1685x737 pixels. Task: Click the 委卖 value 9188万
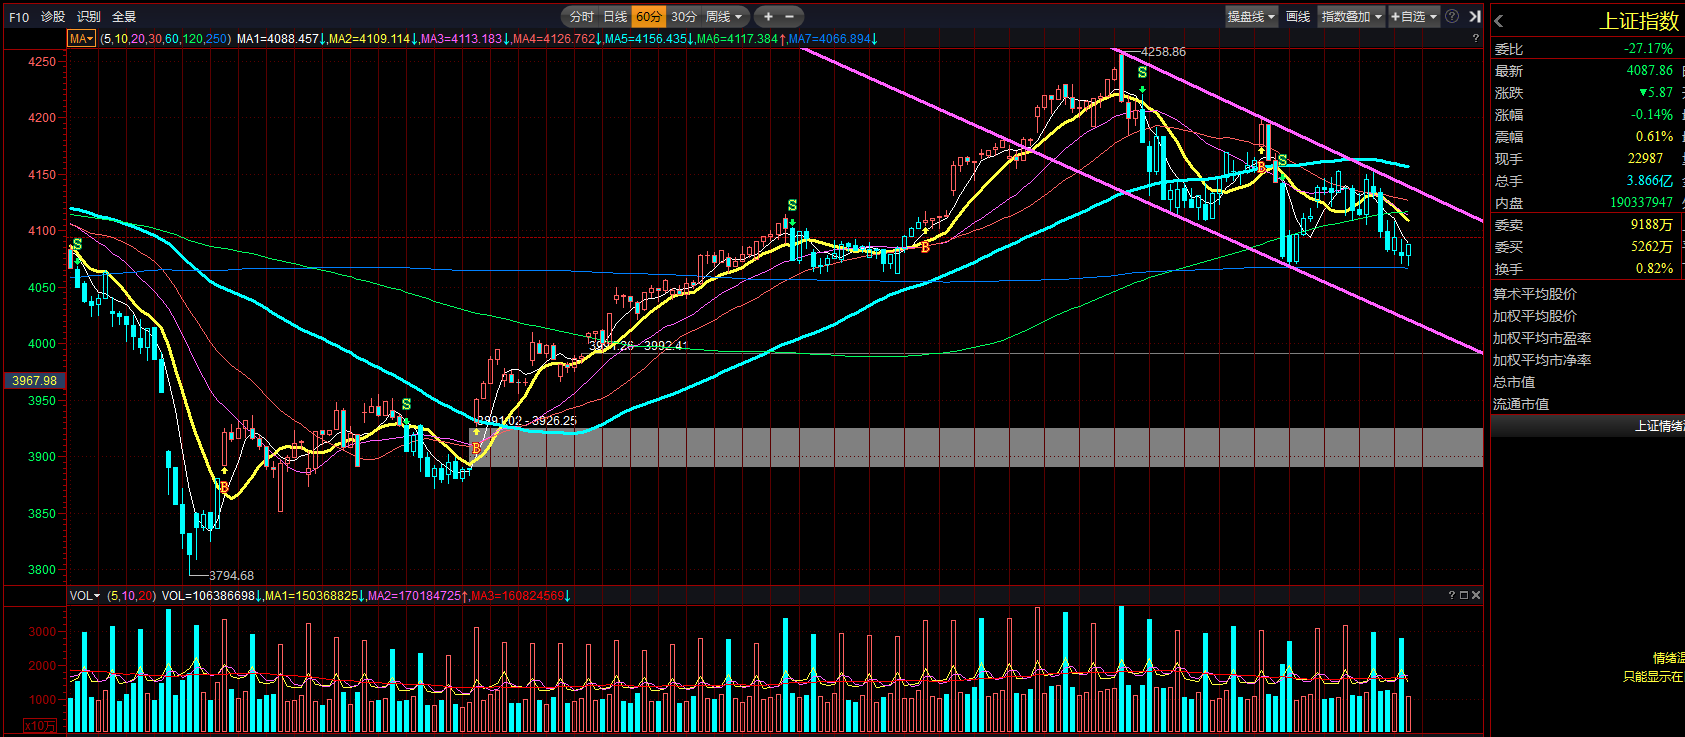coord(1652,225)
